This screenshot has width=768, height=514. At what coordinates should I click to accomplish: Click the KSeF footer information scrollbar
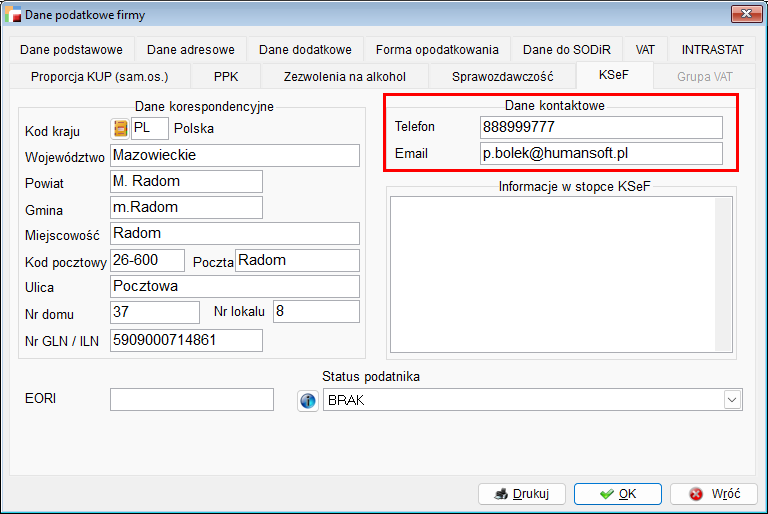[x=725, y=273]
